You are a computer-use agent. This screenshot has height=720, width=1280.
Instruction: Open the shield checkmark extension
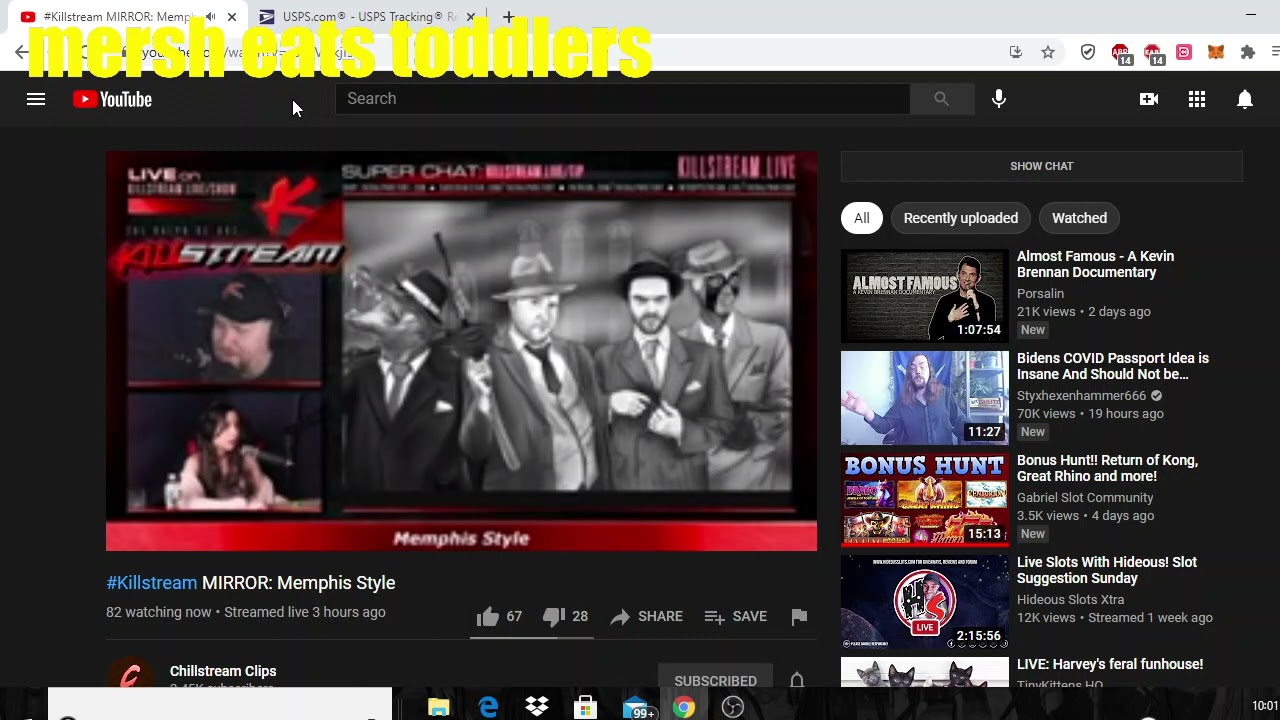[x=1088, y=52]
